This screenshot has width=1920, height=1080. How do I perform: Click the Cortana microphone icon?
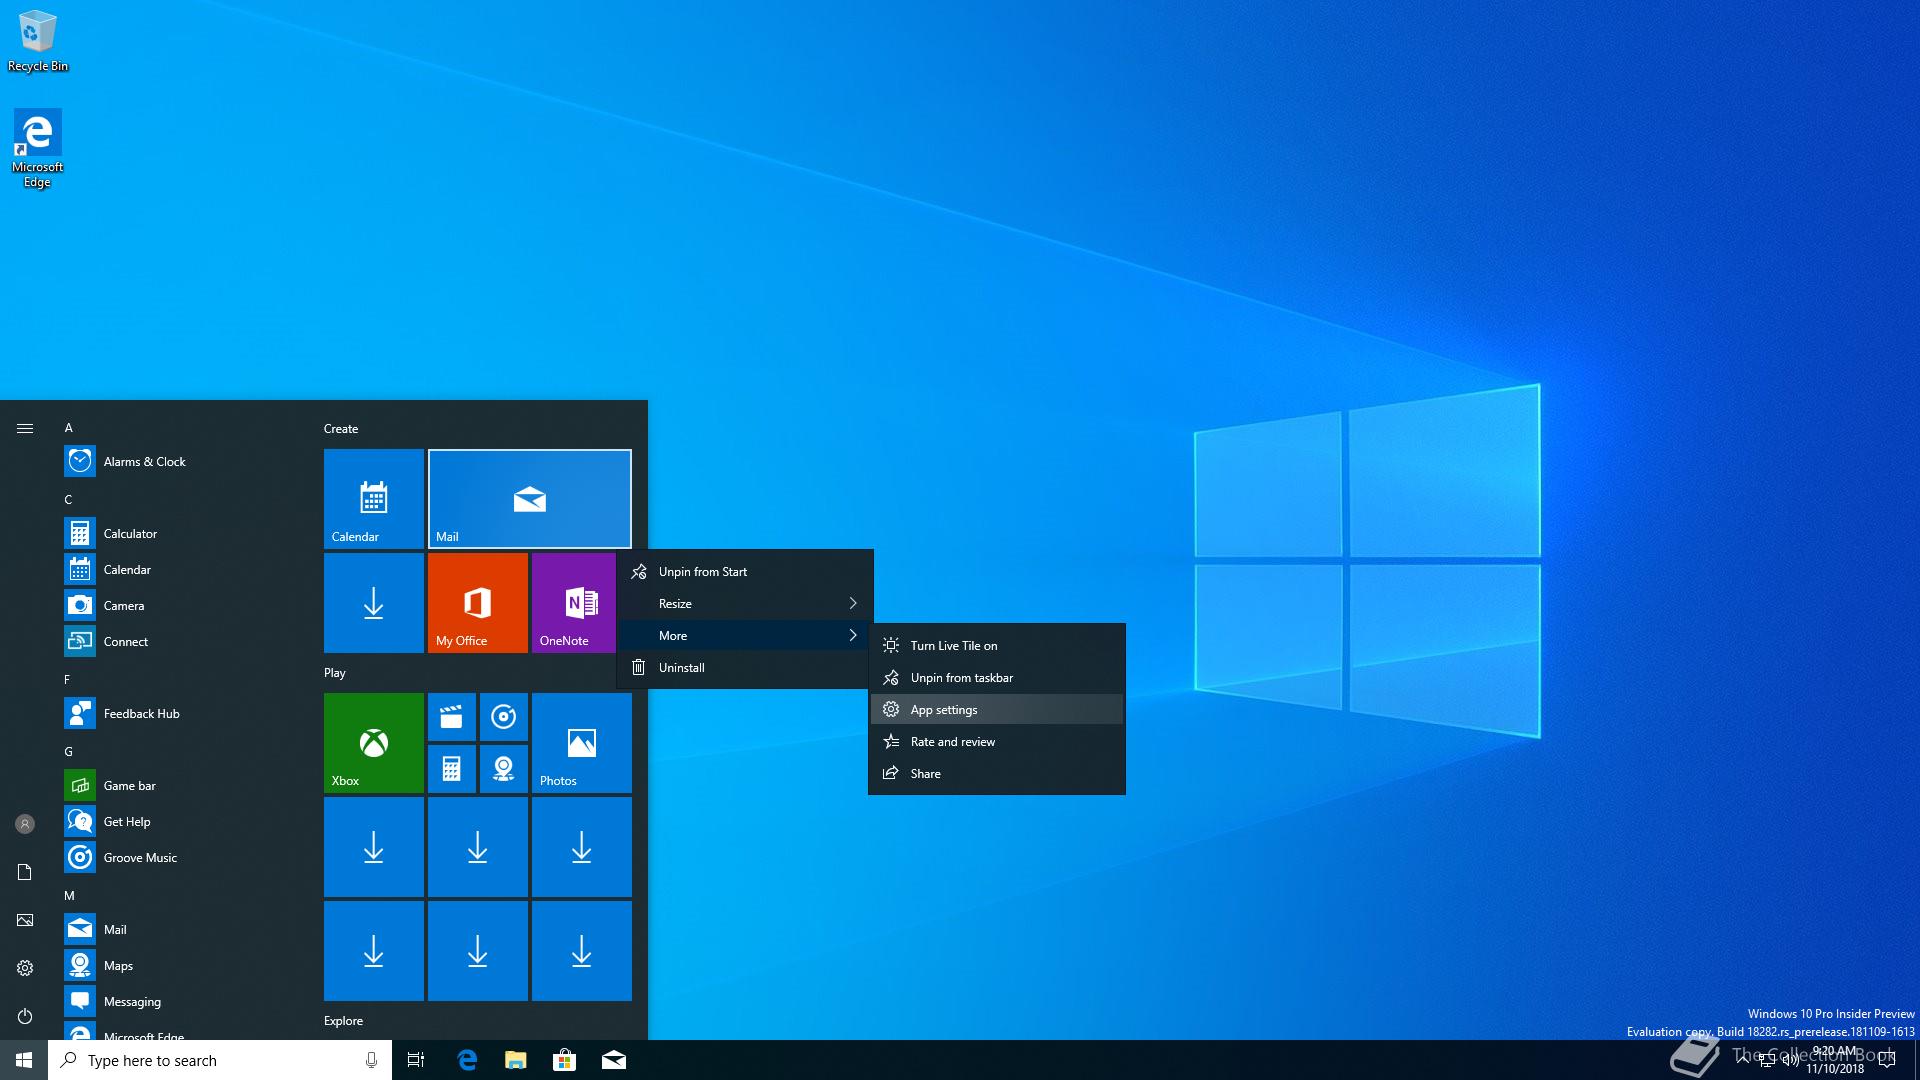click(371, 1060)
